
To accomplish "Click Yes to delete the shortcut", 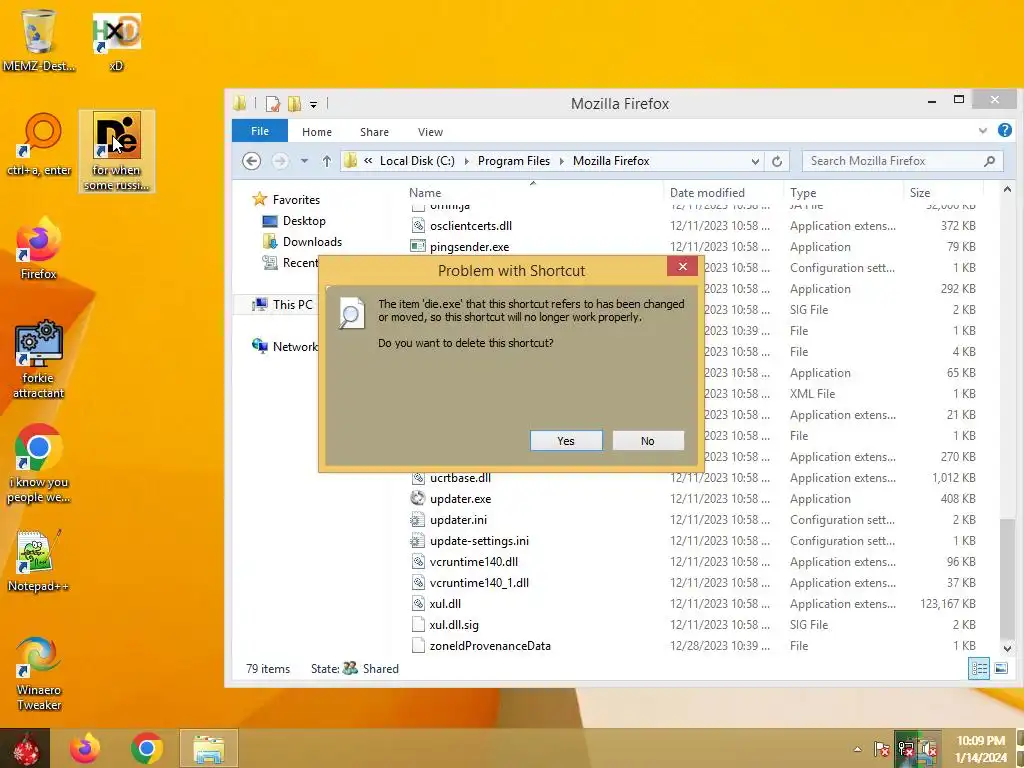I will pos(566,441).
